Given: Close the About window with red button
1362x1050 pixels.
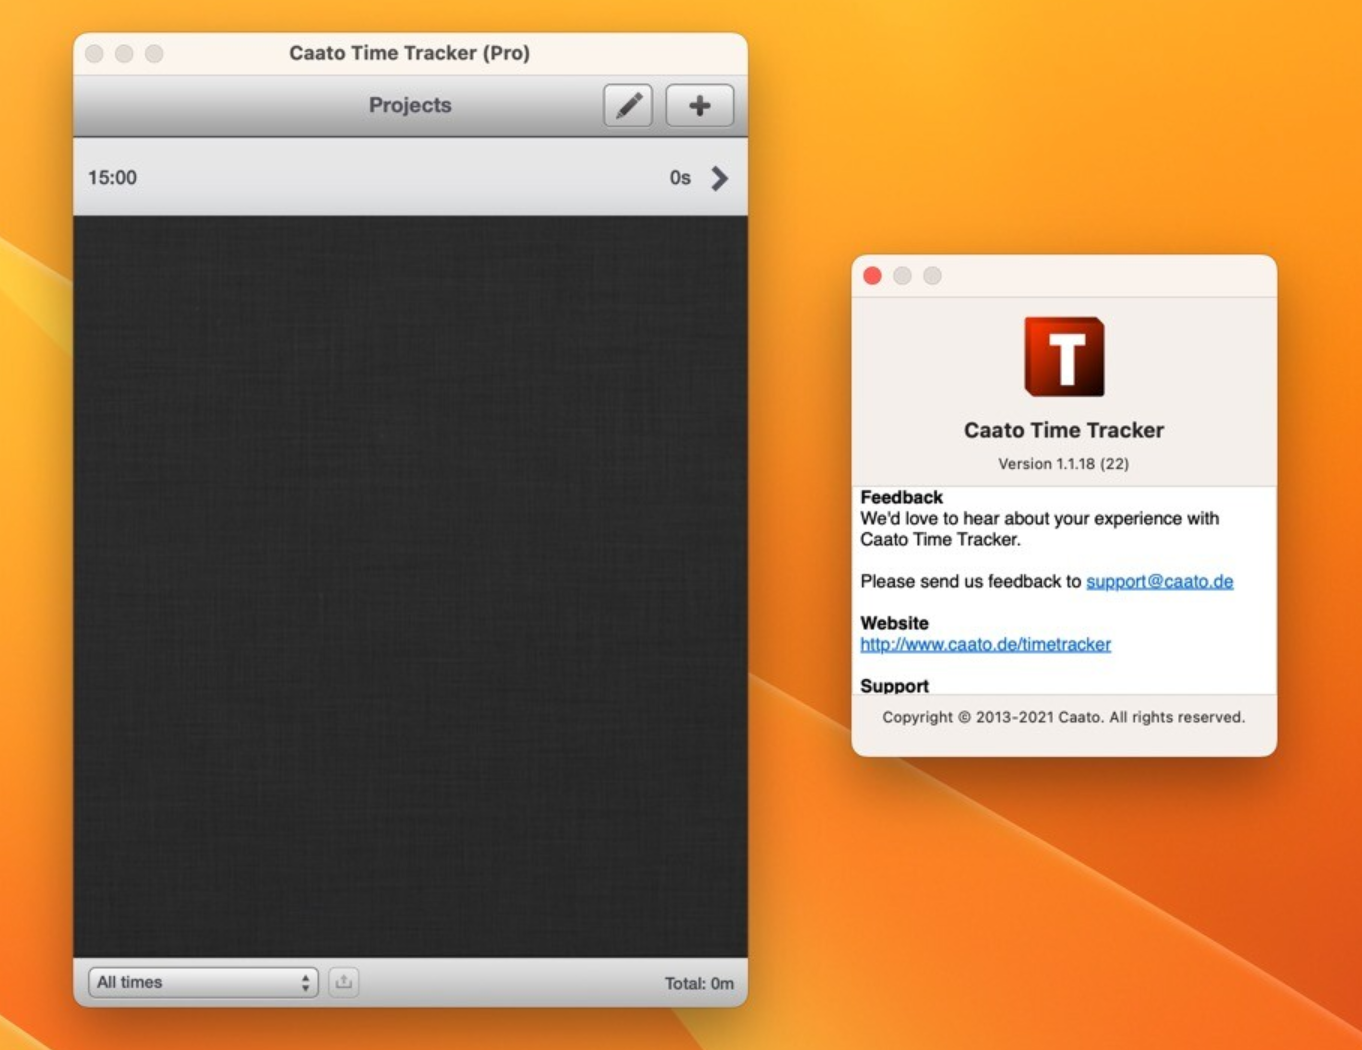Looking at the screenshot, I should tap(872, 276).
